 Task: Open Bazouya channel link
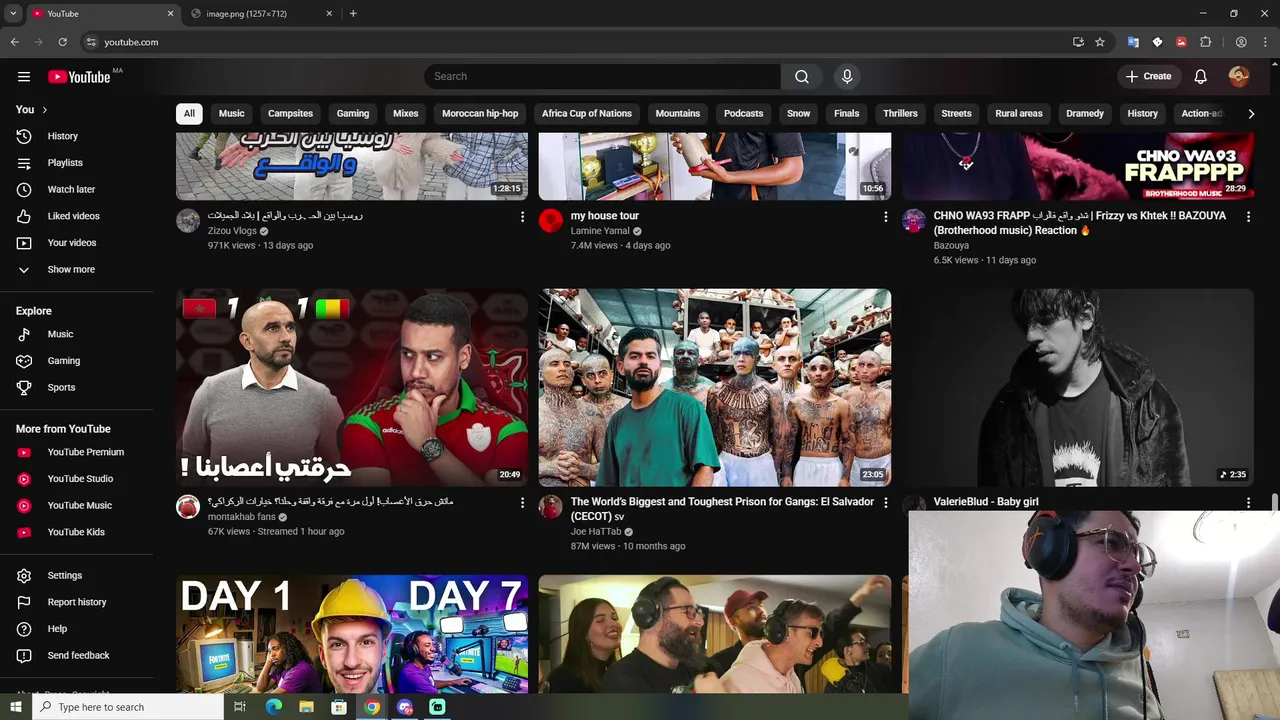click(x=951, y=245)
